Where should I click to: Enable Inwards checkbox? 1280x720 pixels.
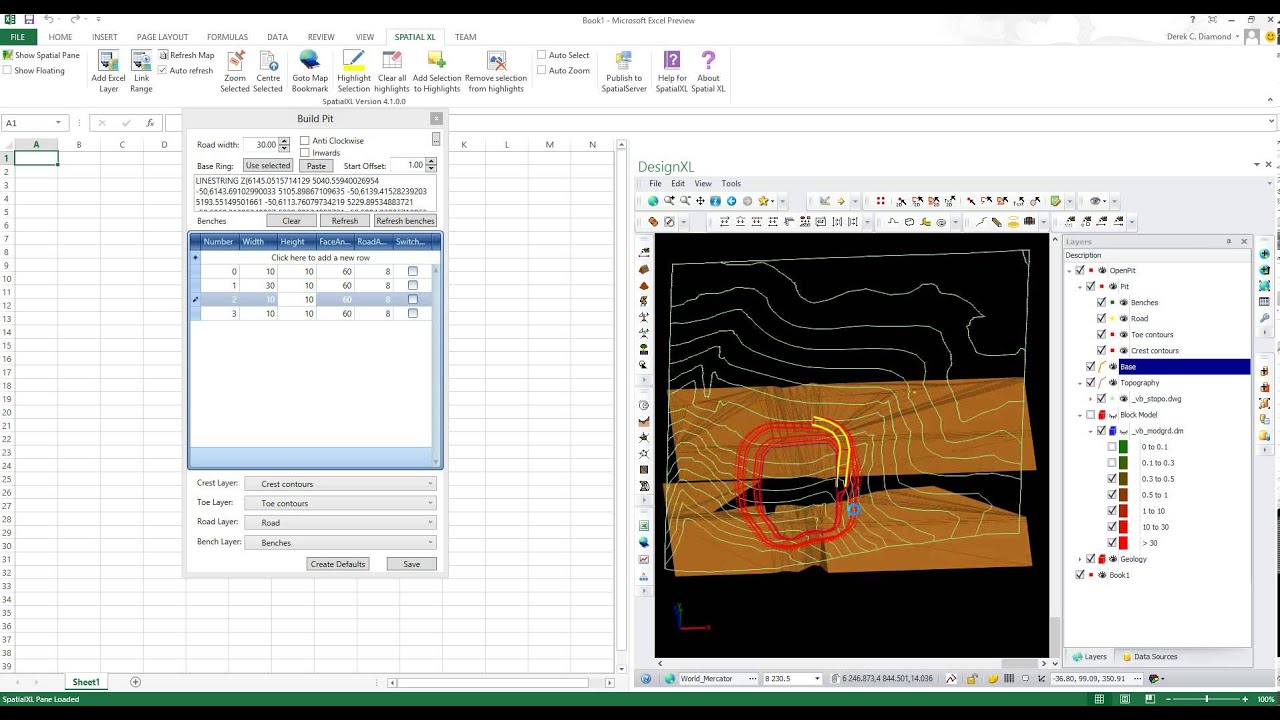[305, 153]
